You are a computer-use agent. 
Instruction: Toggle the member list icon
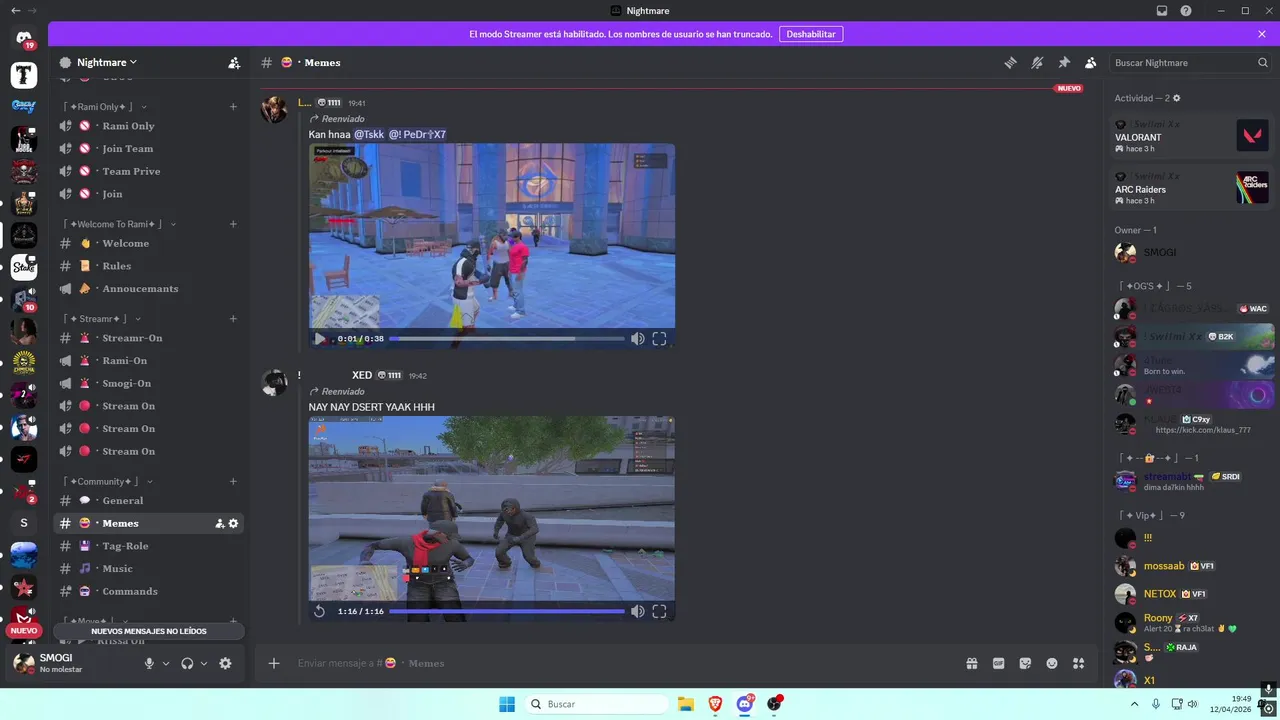(1091, 62)
